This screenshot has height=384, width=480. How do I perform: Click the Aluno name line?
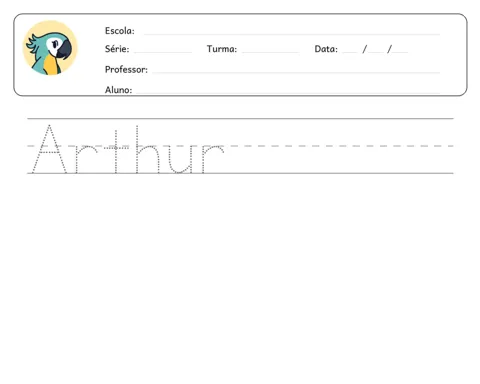(288, 92)
